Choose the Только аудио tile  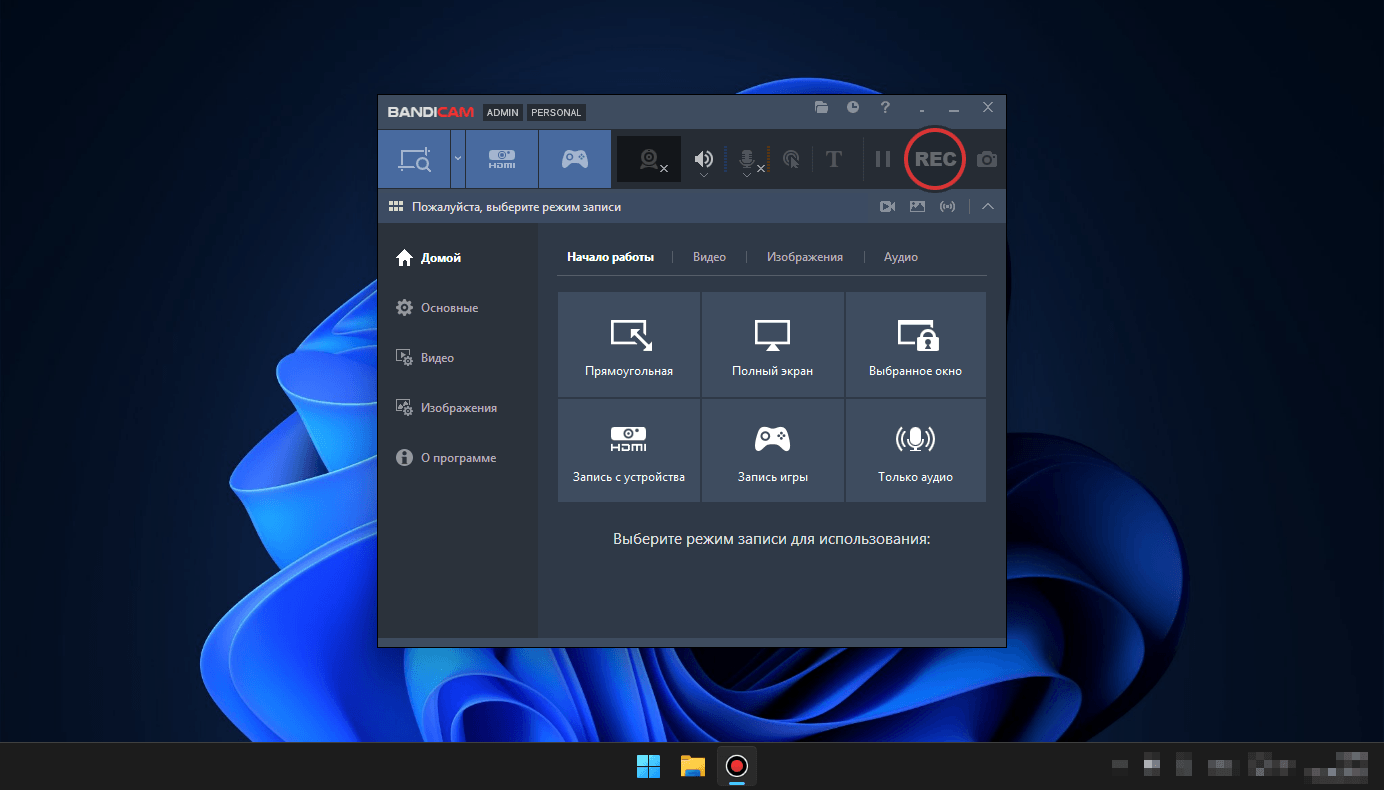click(x=916, y=451)
